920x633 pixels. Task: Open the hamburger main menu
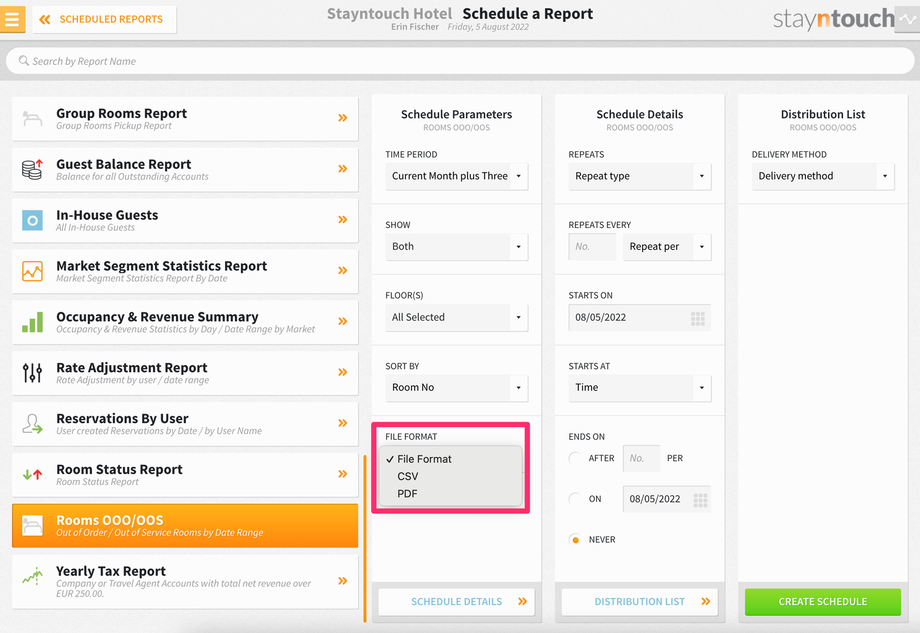(x=12, y=19)
